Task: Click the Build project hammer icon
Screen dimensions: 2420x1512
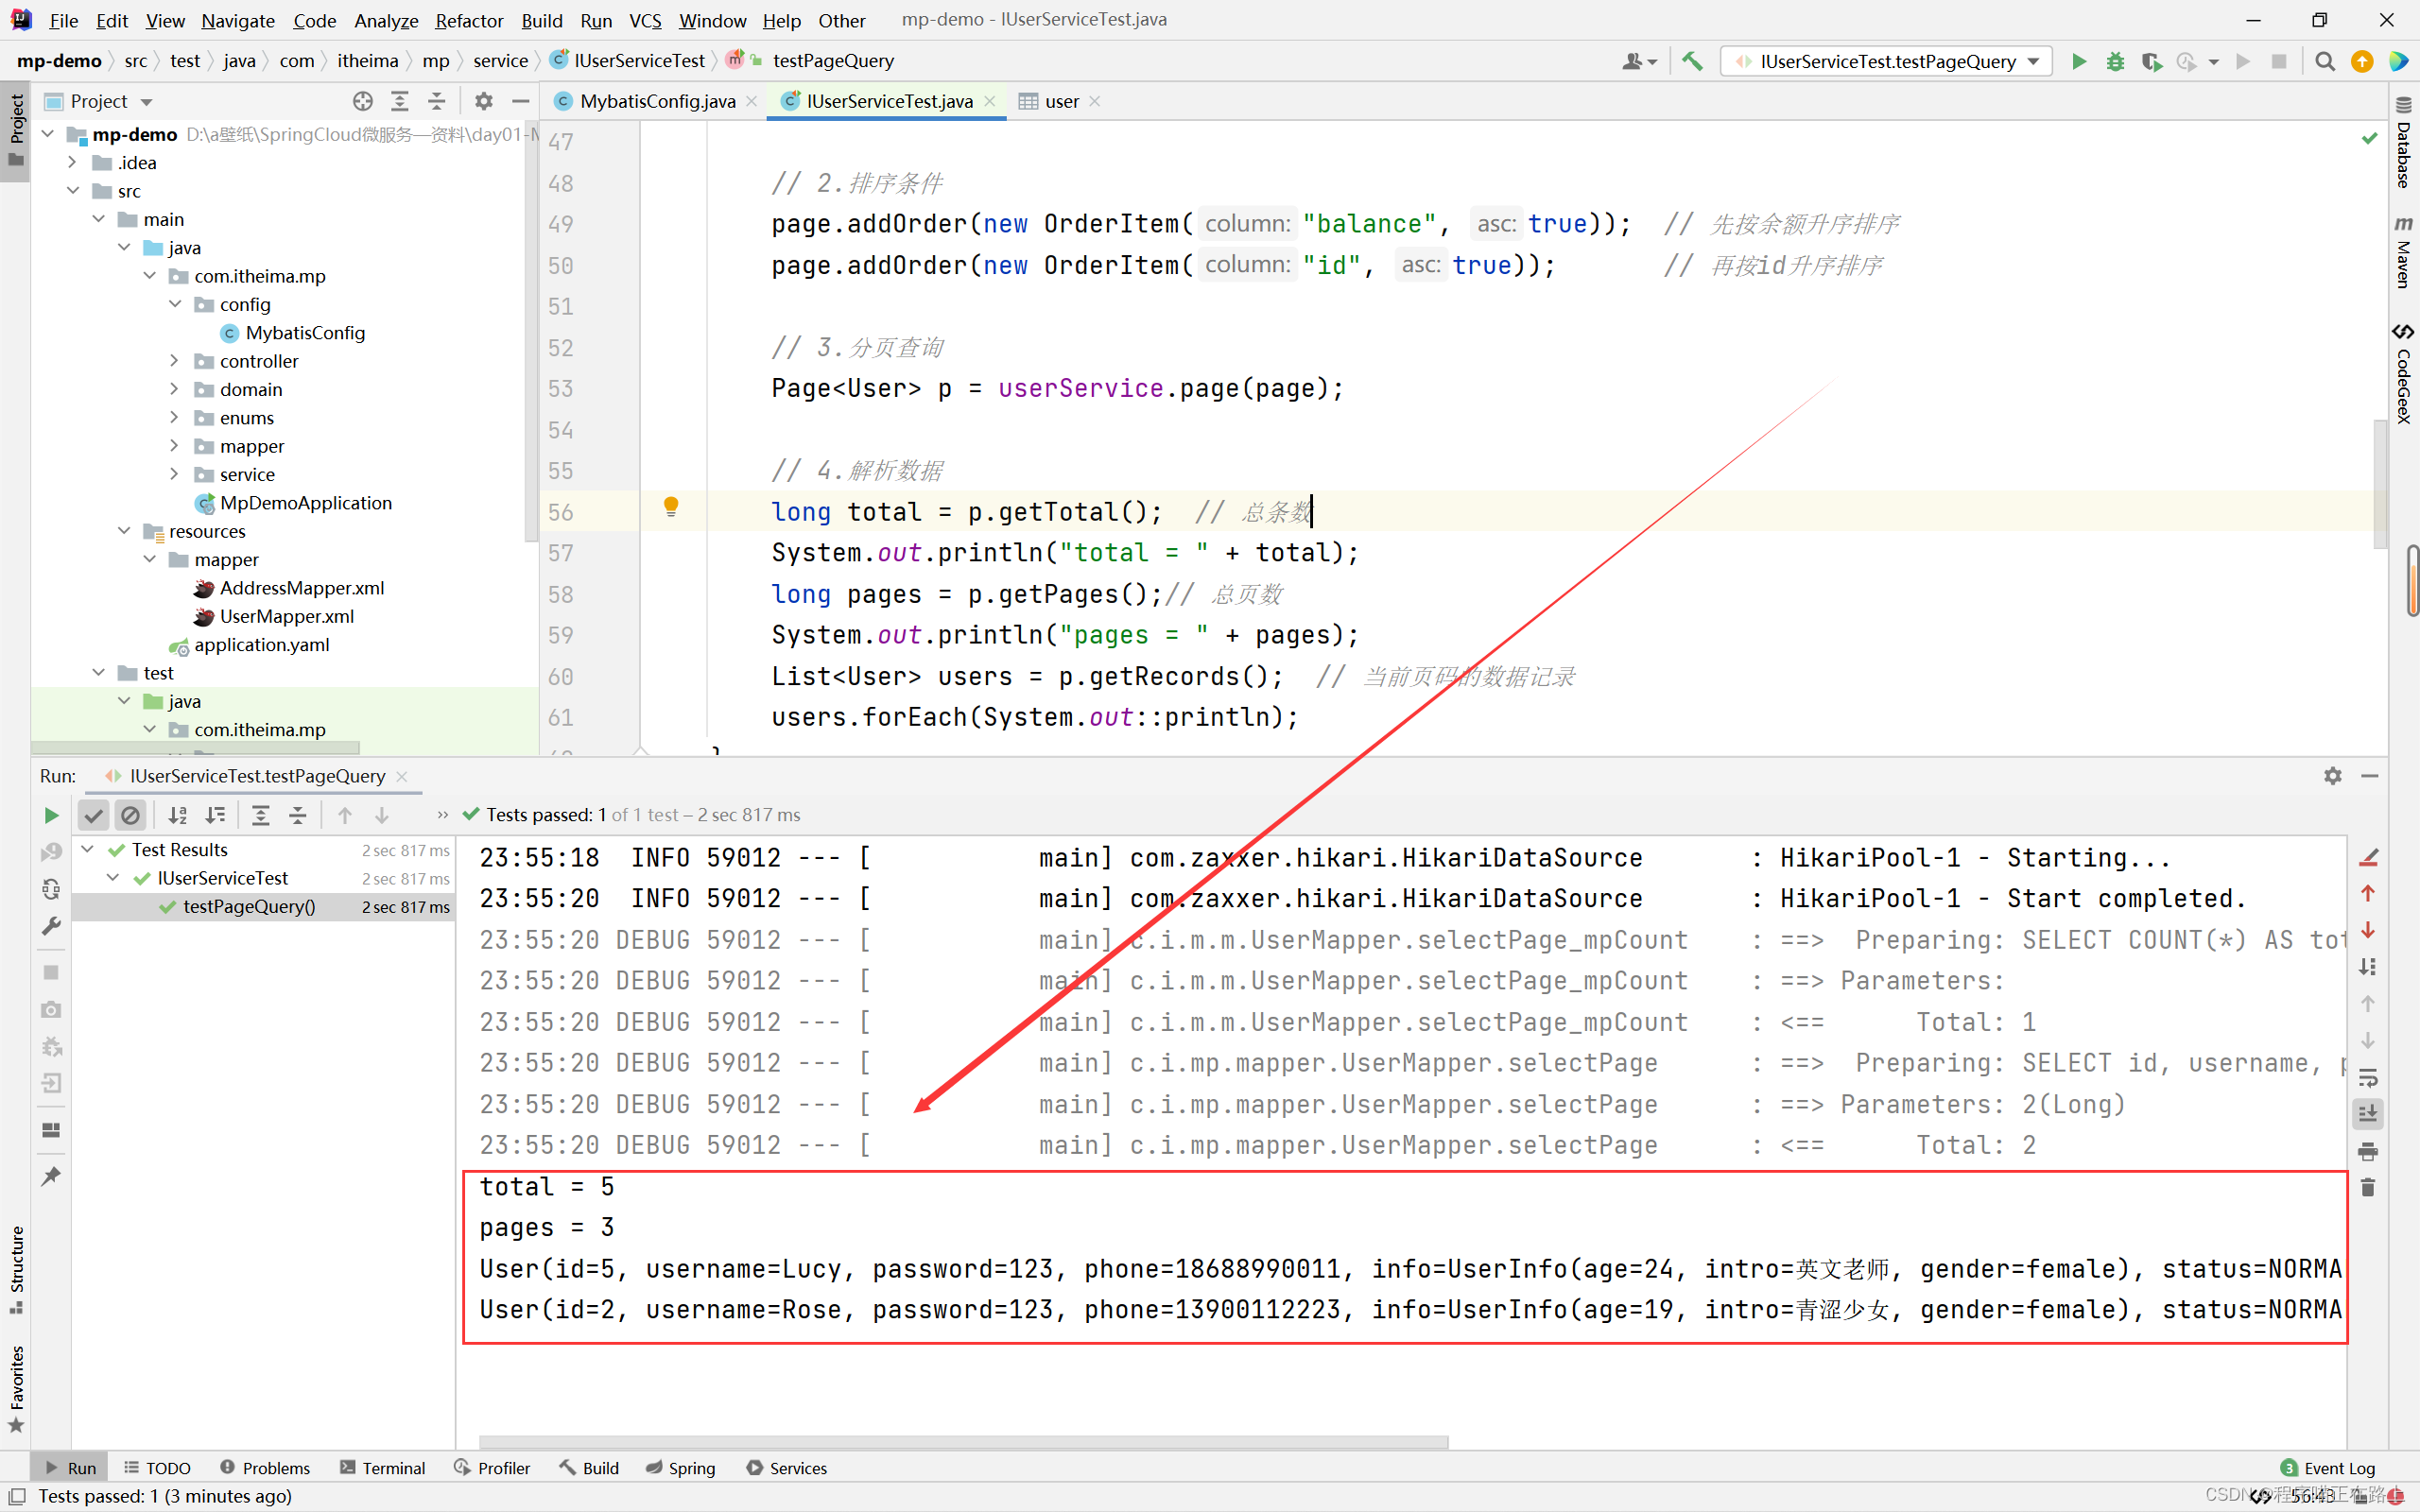Action: [1692, 61]
